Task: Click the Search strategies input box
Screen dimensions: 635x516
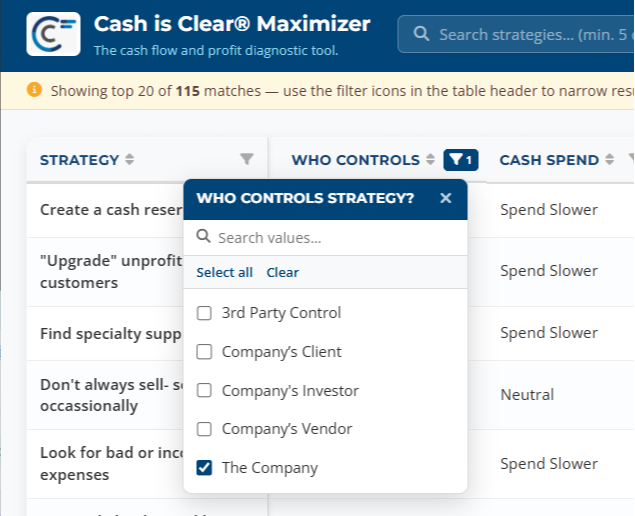Action: 516,34
